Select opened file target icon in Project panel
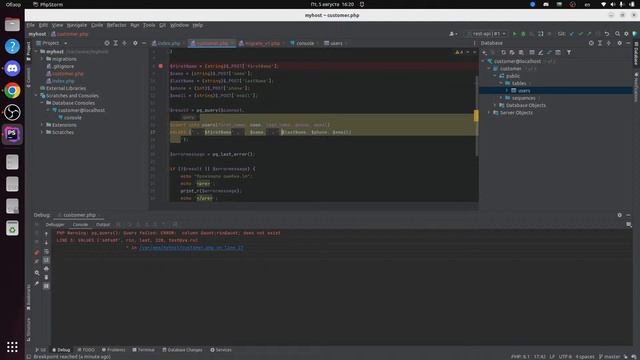 click(107, 43)
